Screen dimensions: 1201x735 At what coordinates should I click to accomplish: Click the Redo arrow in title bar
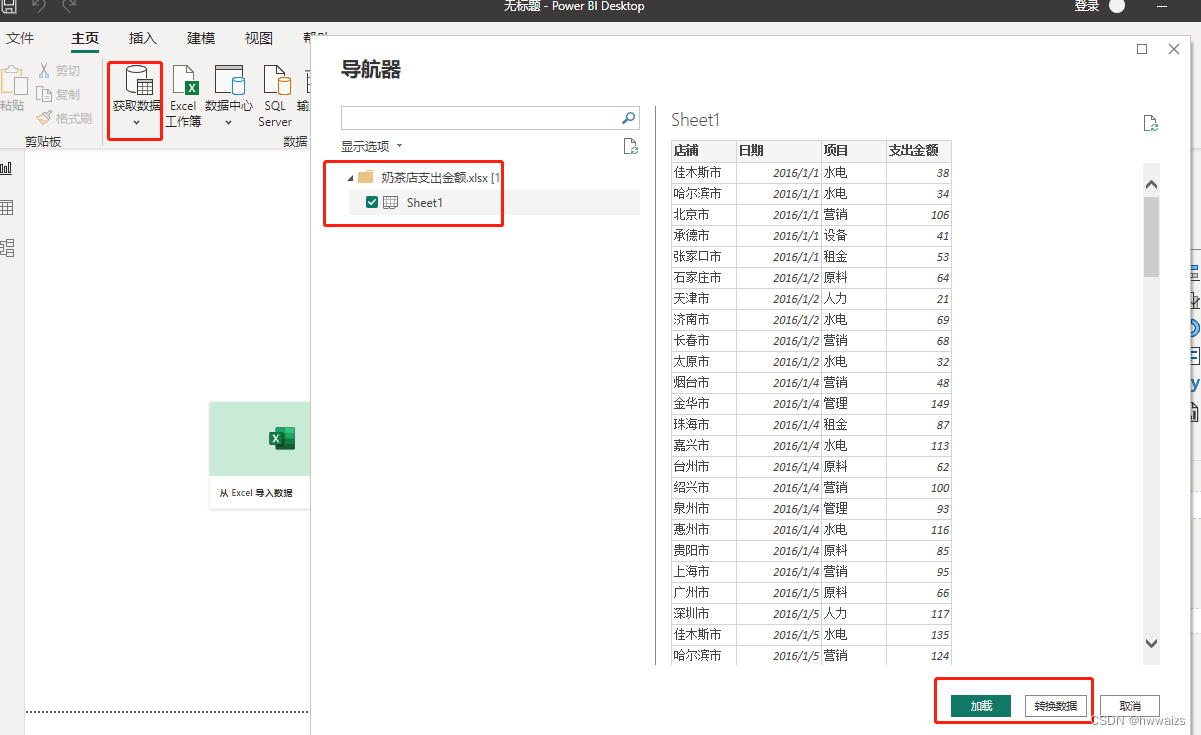pyautogui.click(x=69, y=7)
